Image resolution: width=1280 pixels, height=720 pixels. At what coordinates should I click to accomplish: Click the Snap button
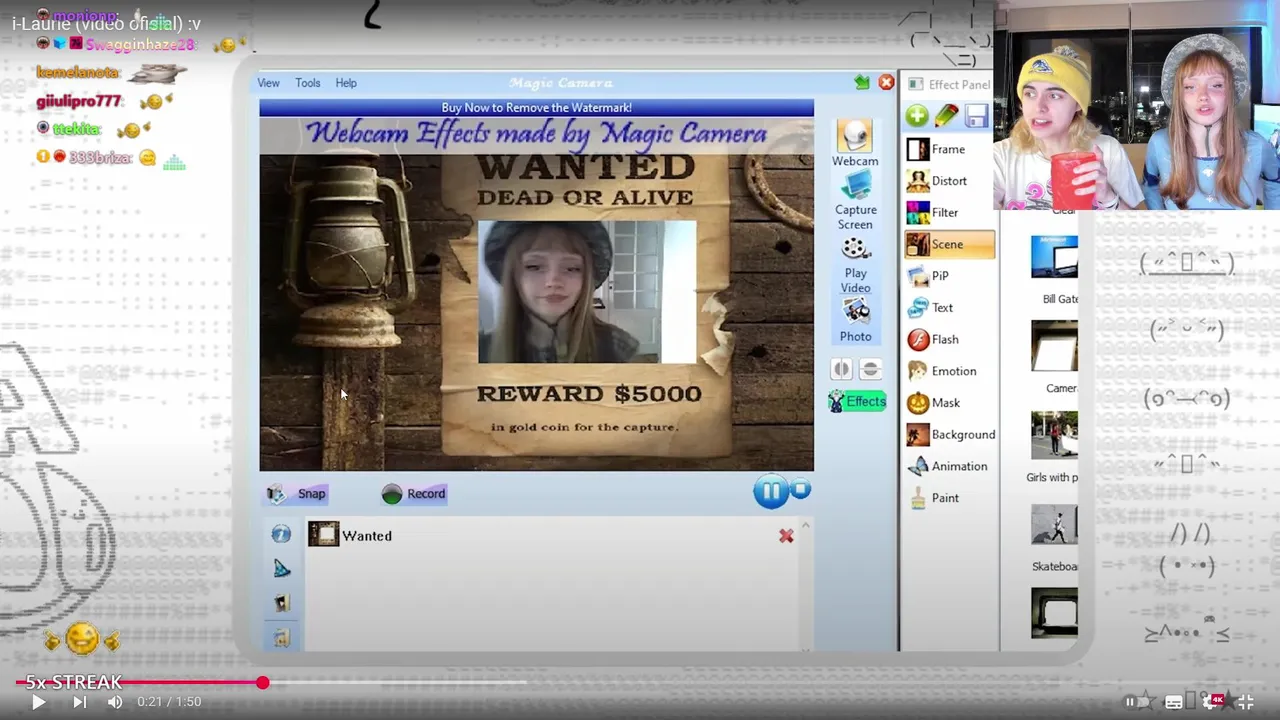coord(297,493)
